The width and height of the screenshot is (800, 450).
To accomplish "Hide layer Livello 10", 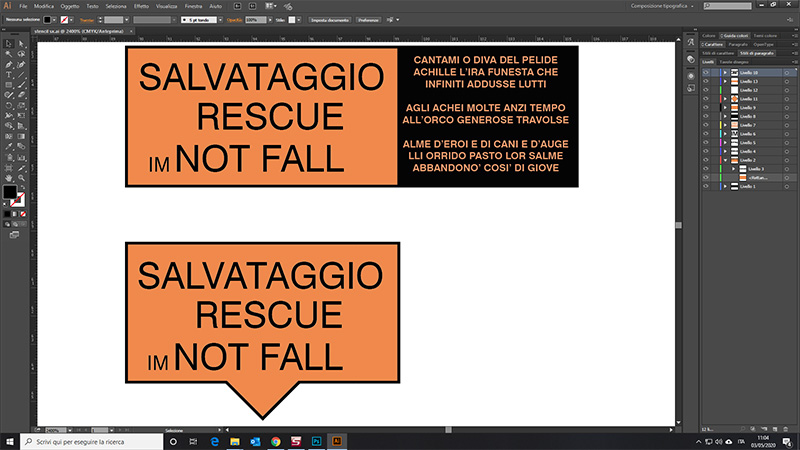I will point(706,73).
